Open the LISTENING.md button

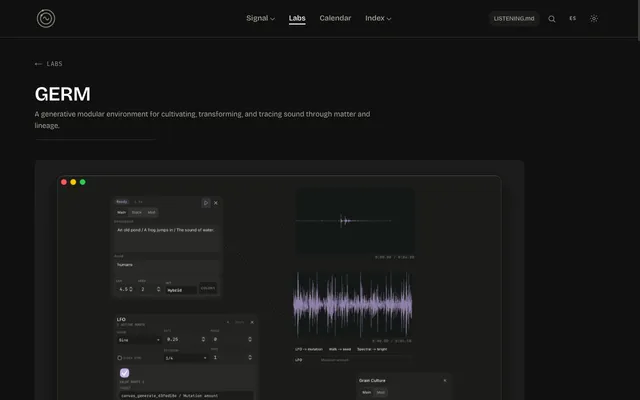(514, 18)
